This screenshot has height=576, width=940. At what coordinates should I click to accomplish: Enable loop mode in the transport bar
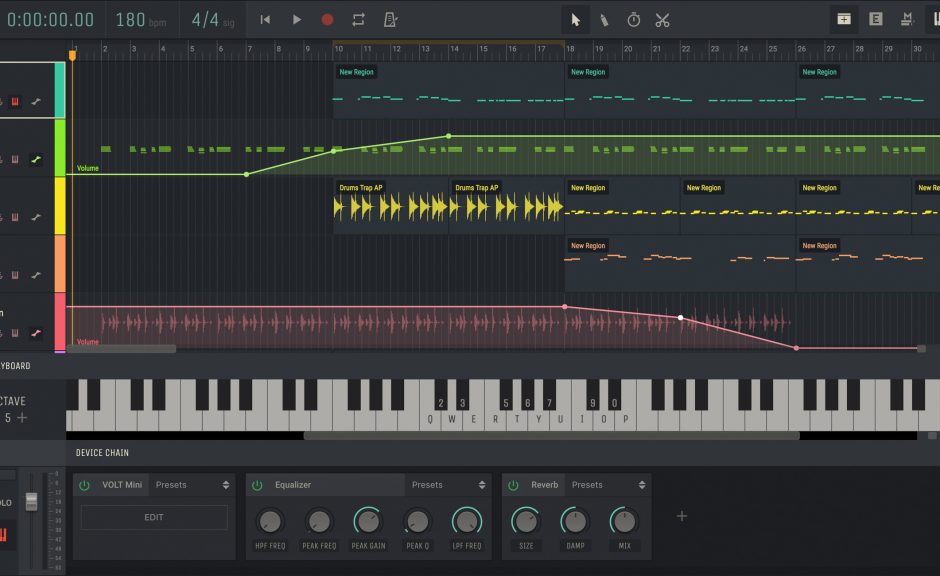click(358, 19)
